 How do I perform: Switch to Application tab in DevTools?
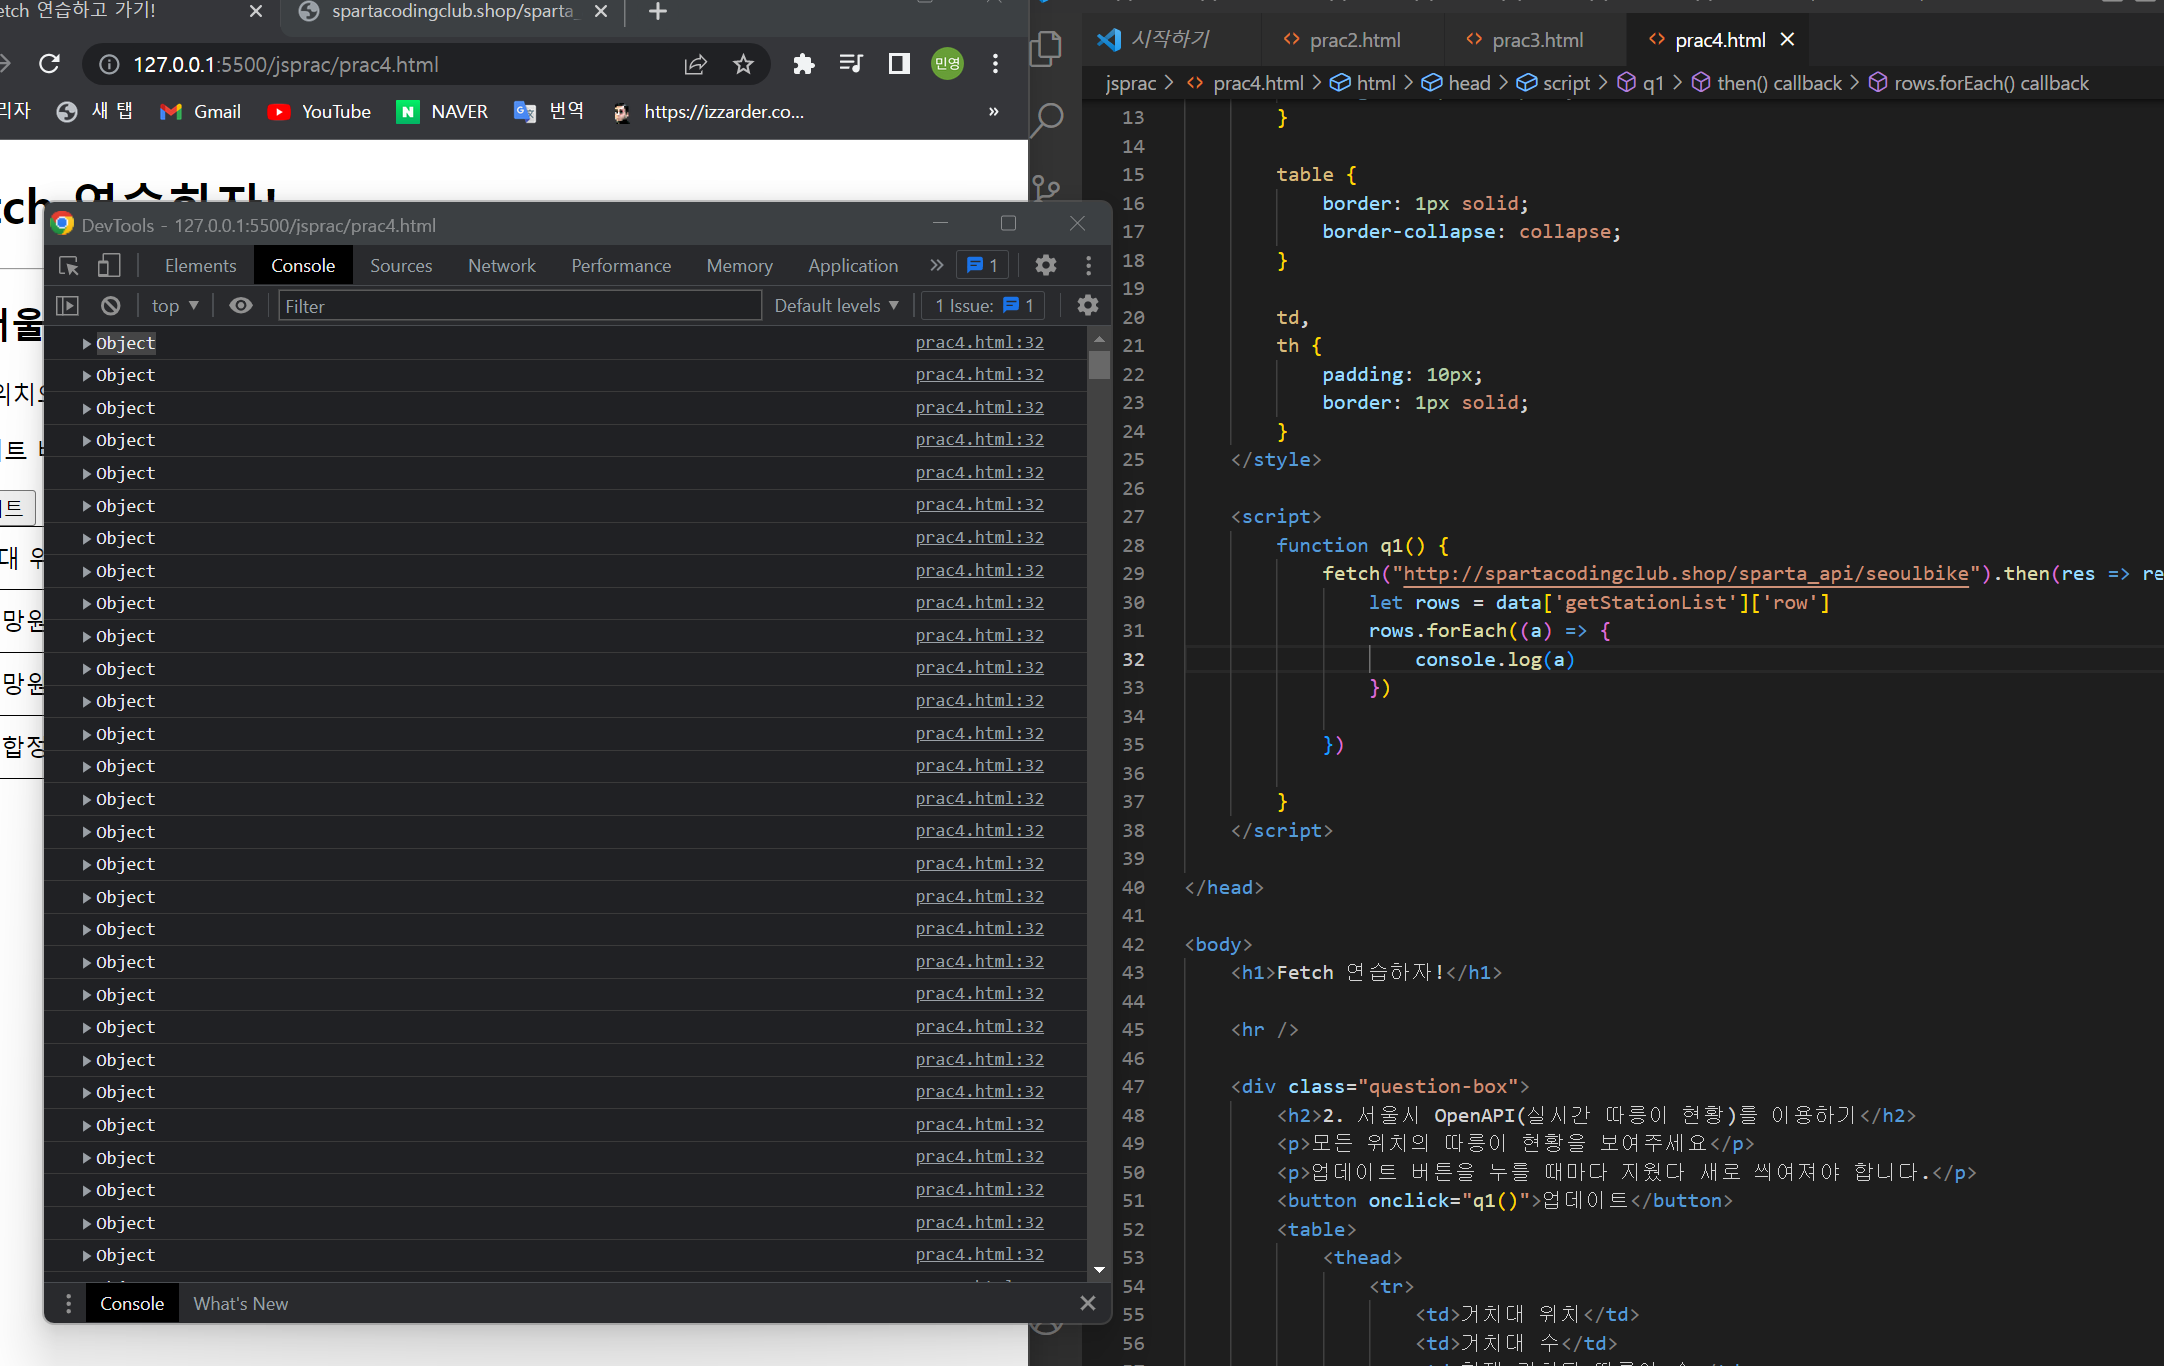click(x=853, y=265)
